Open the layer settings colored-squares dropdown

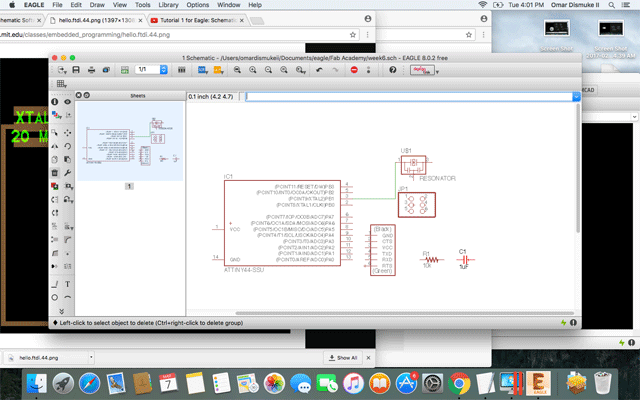[x=56, y=116]
